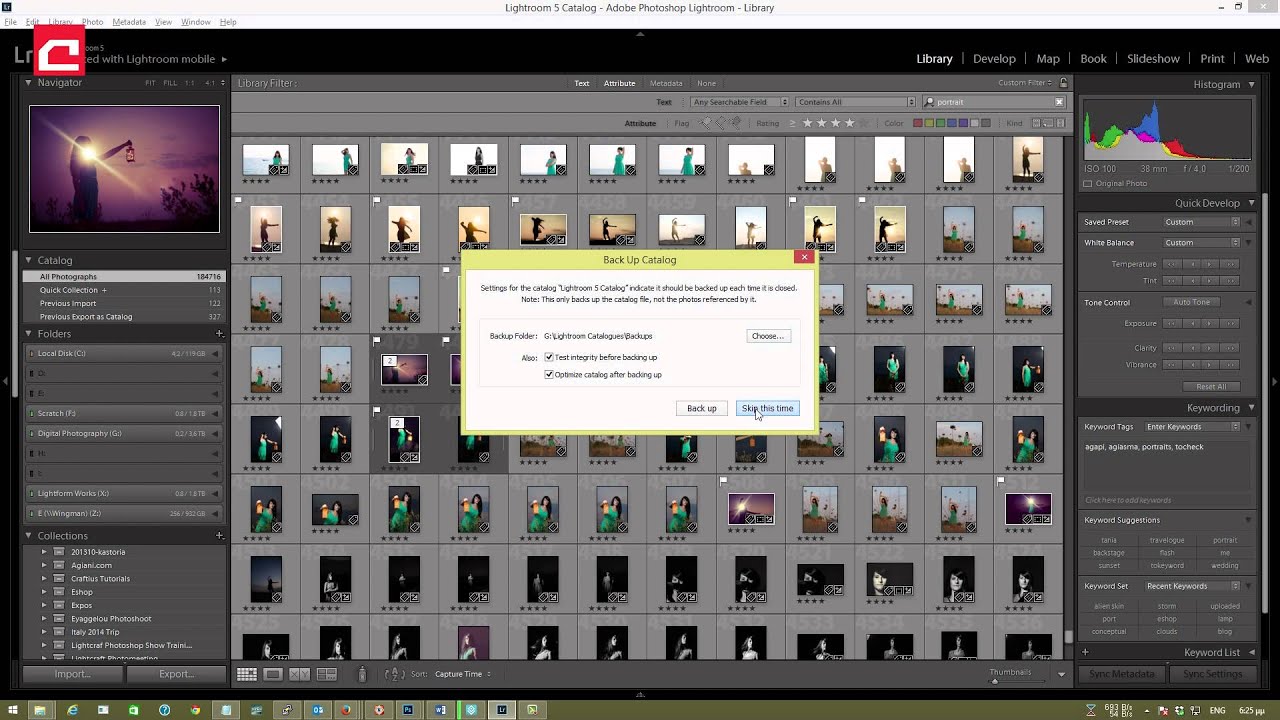
Task: Open the Metadata menu
Action: [129, 22]
